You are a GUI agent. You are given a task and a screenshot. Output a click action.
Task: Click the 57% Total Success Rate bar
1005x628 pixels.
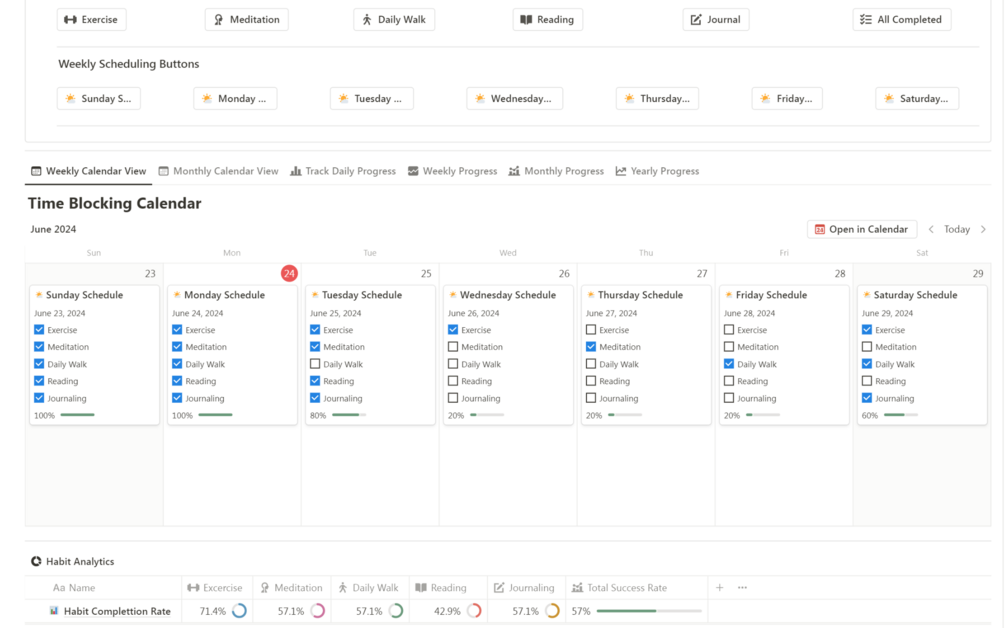tap(649, 611)
